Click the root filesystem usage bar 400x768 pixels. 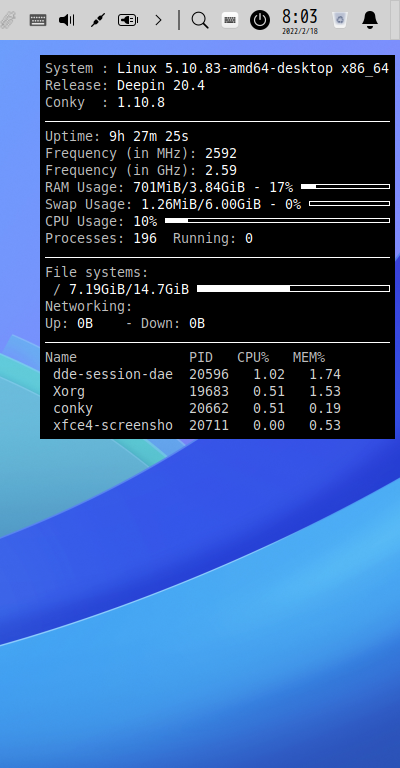tap(293, 288)
